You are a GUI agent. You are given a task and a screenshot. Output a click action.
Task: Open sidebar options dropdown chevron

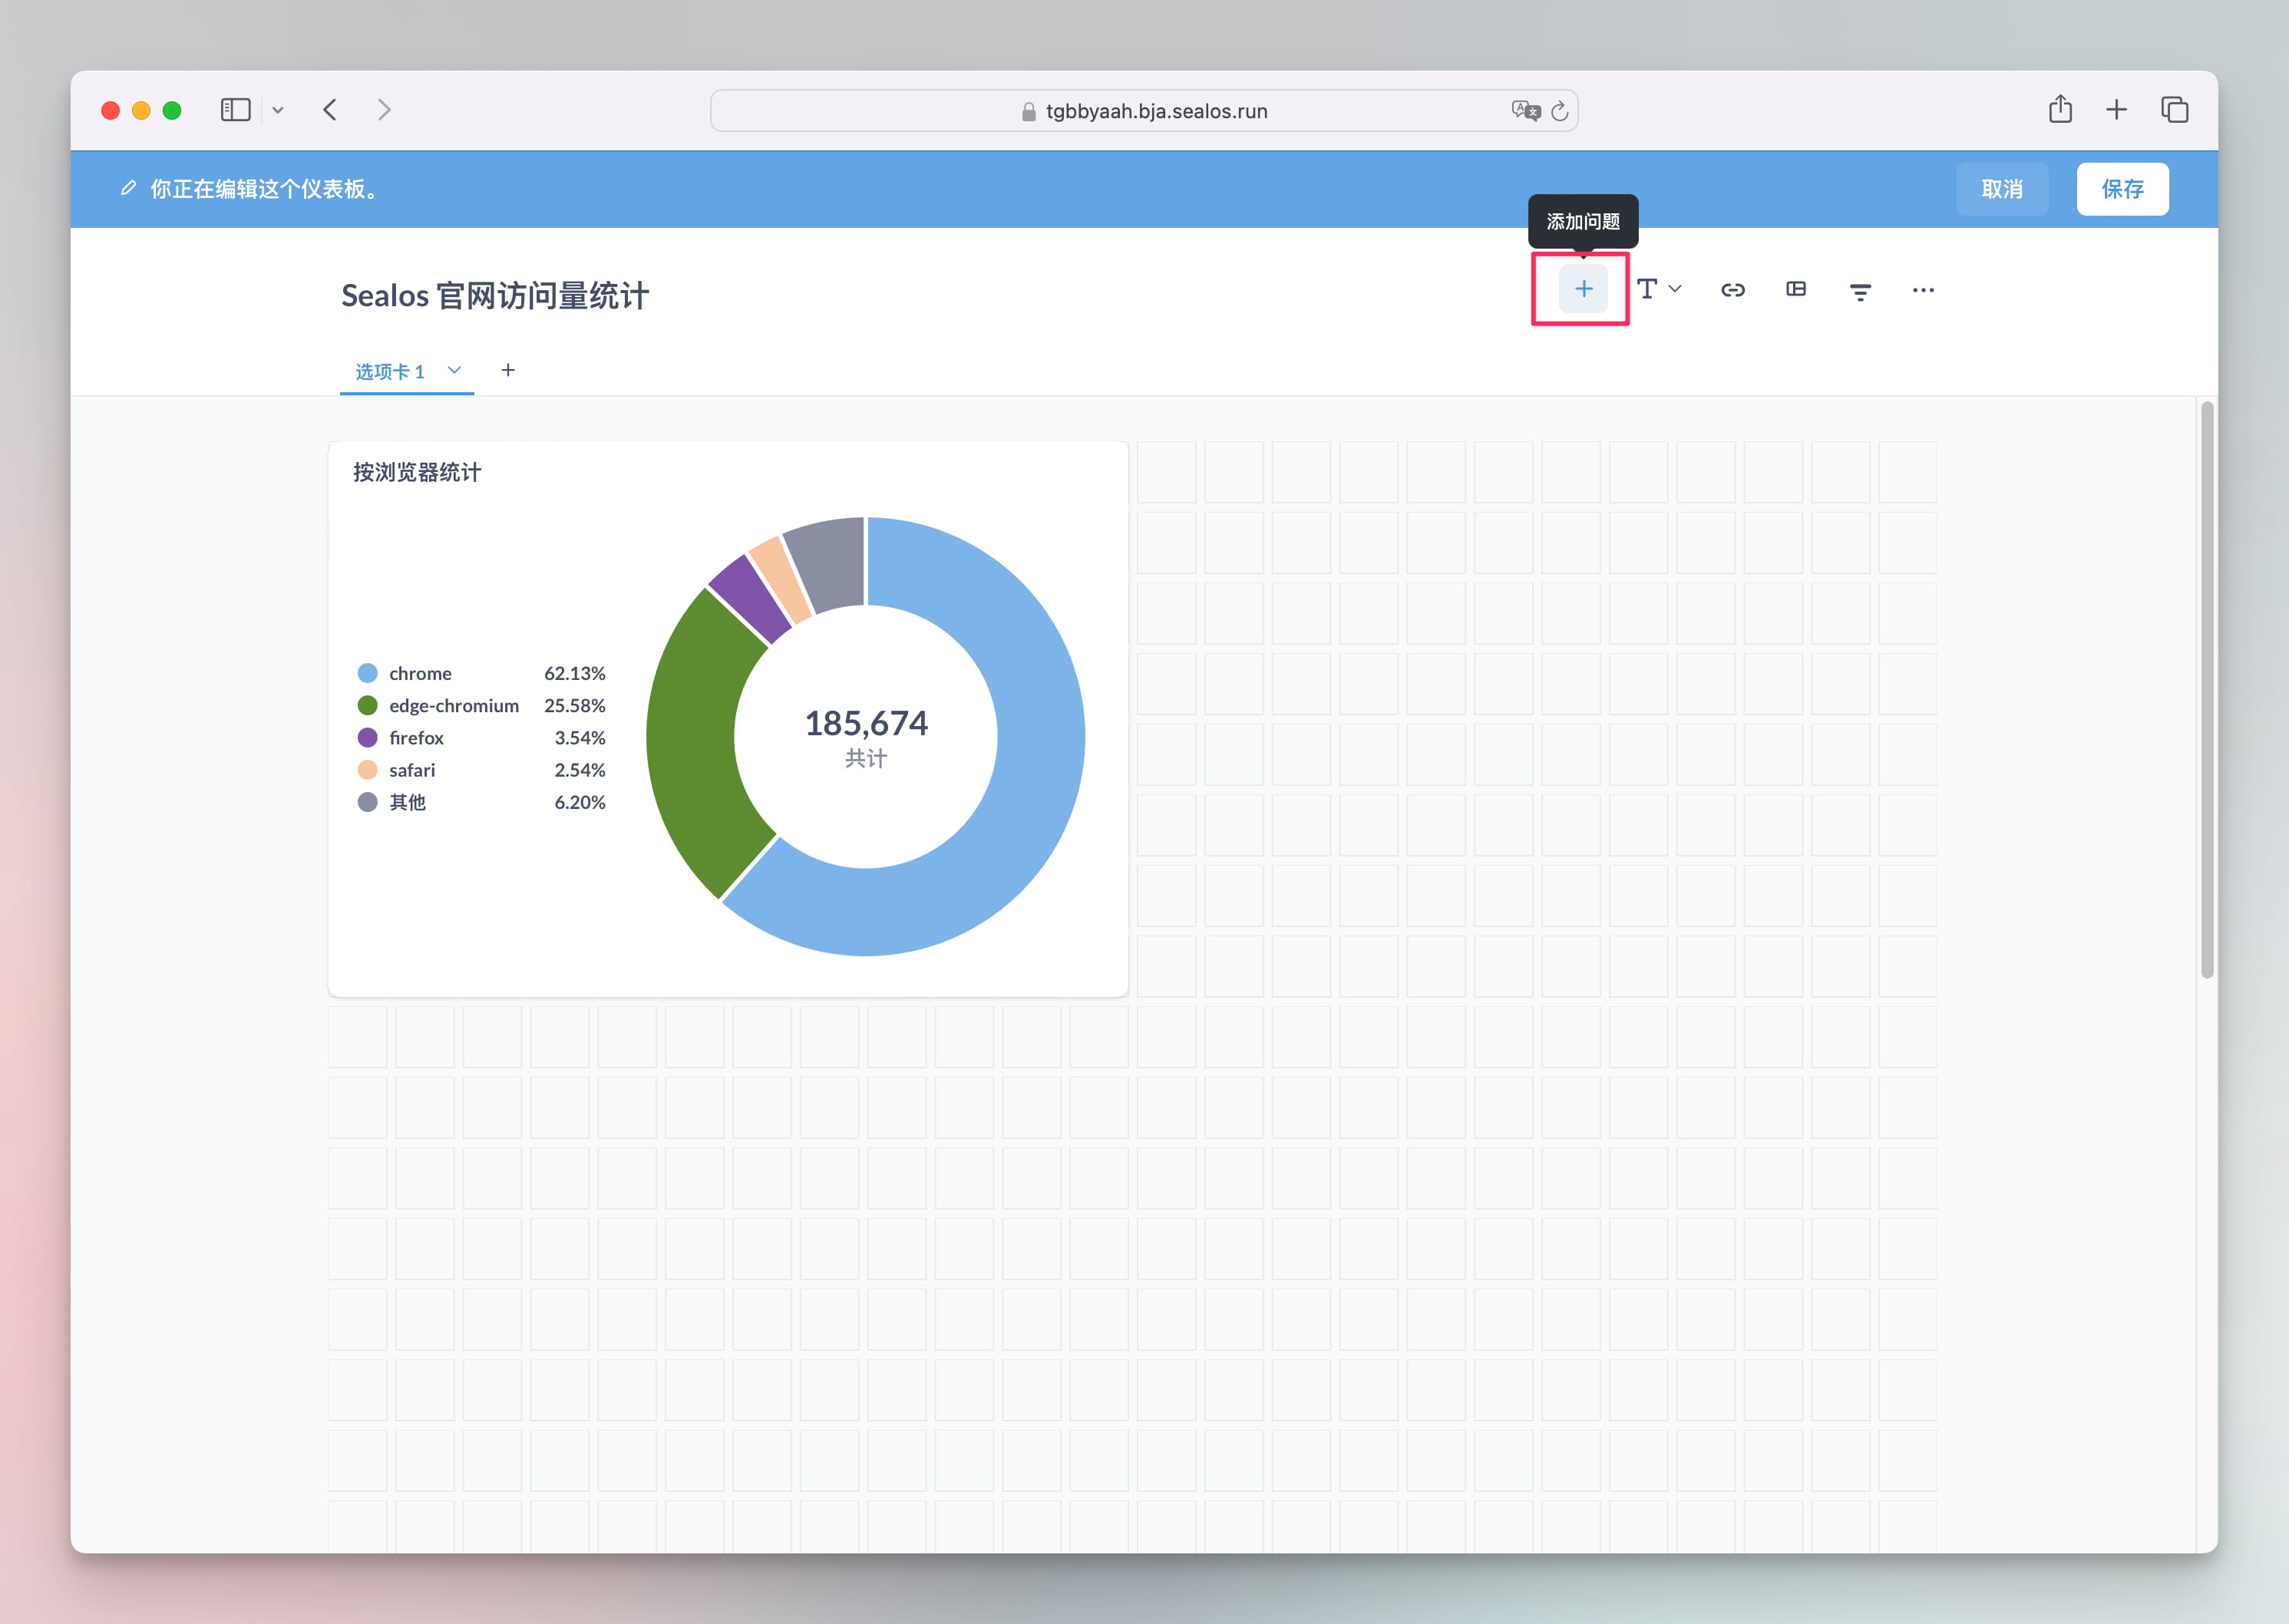[278, 111]
